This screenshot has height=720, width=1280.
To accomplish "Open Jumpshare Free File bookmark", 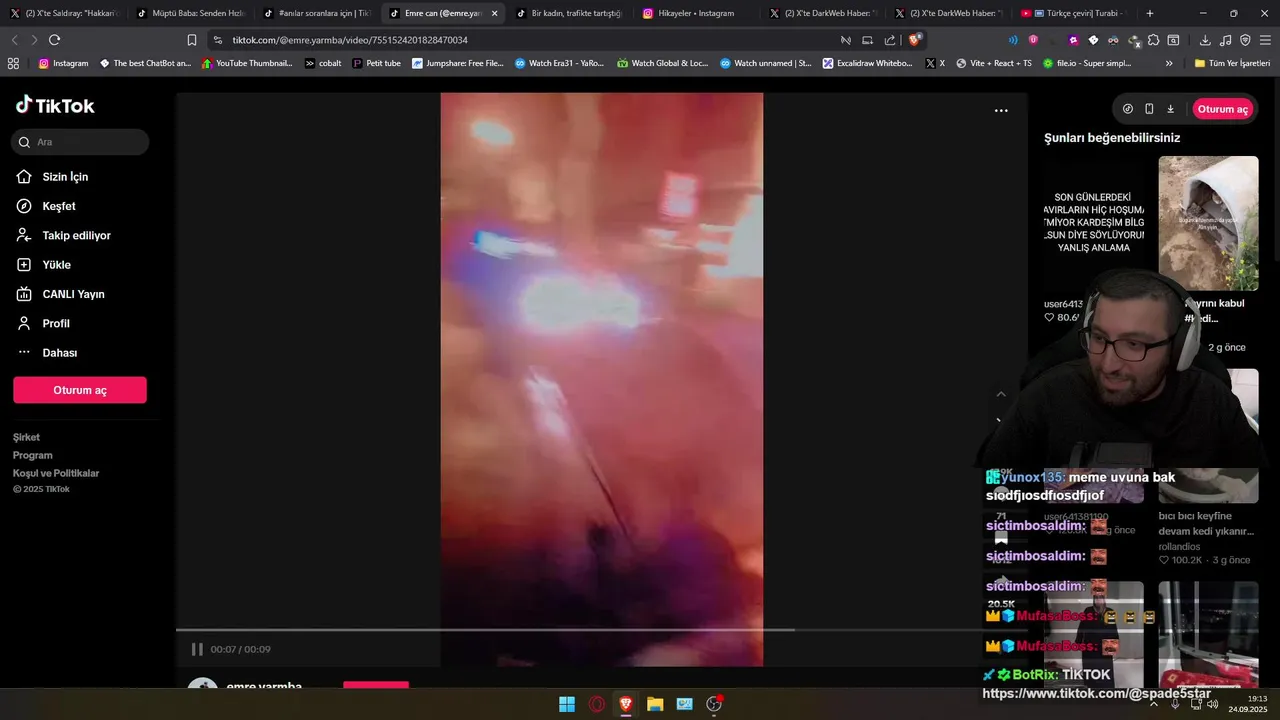I will (458, 63).
